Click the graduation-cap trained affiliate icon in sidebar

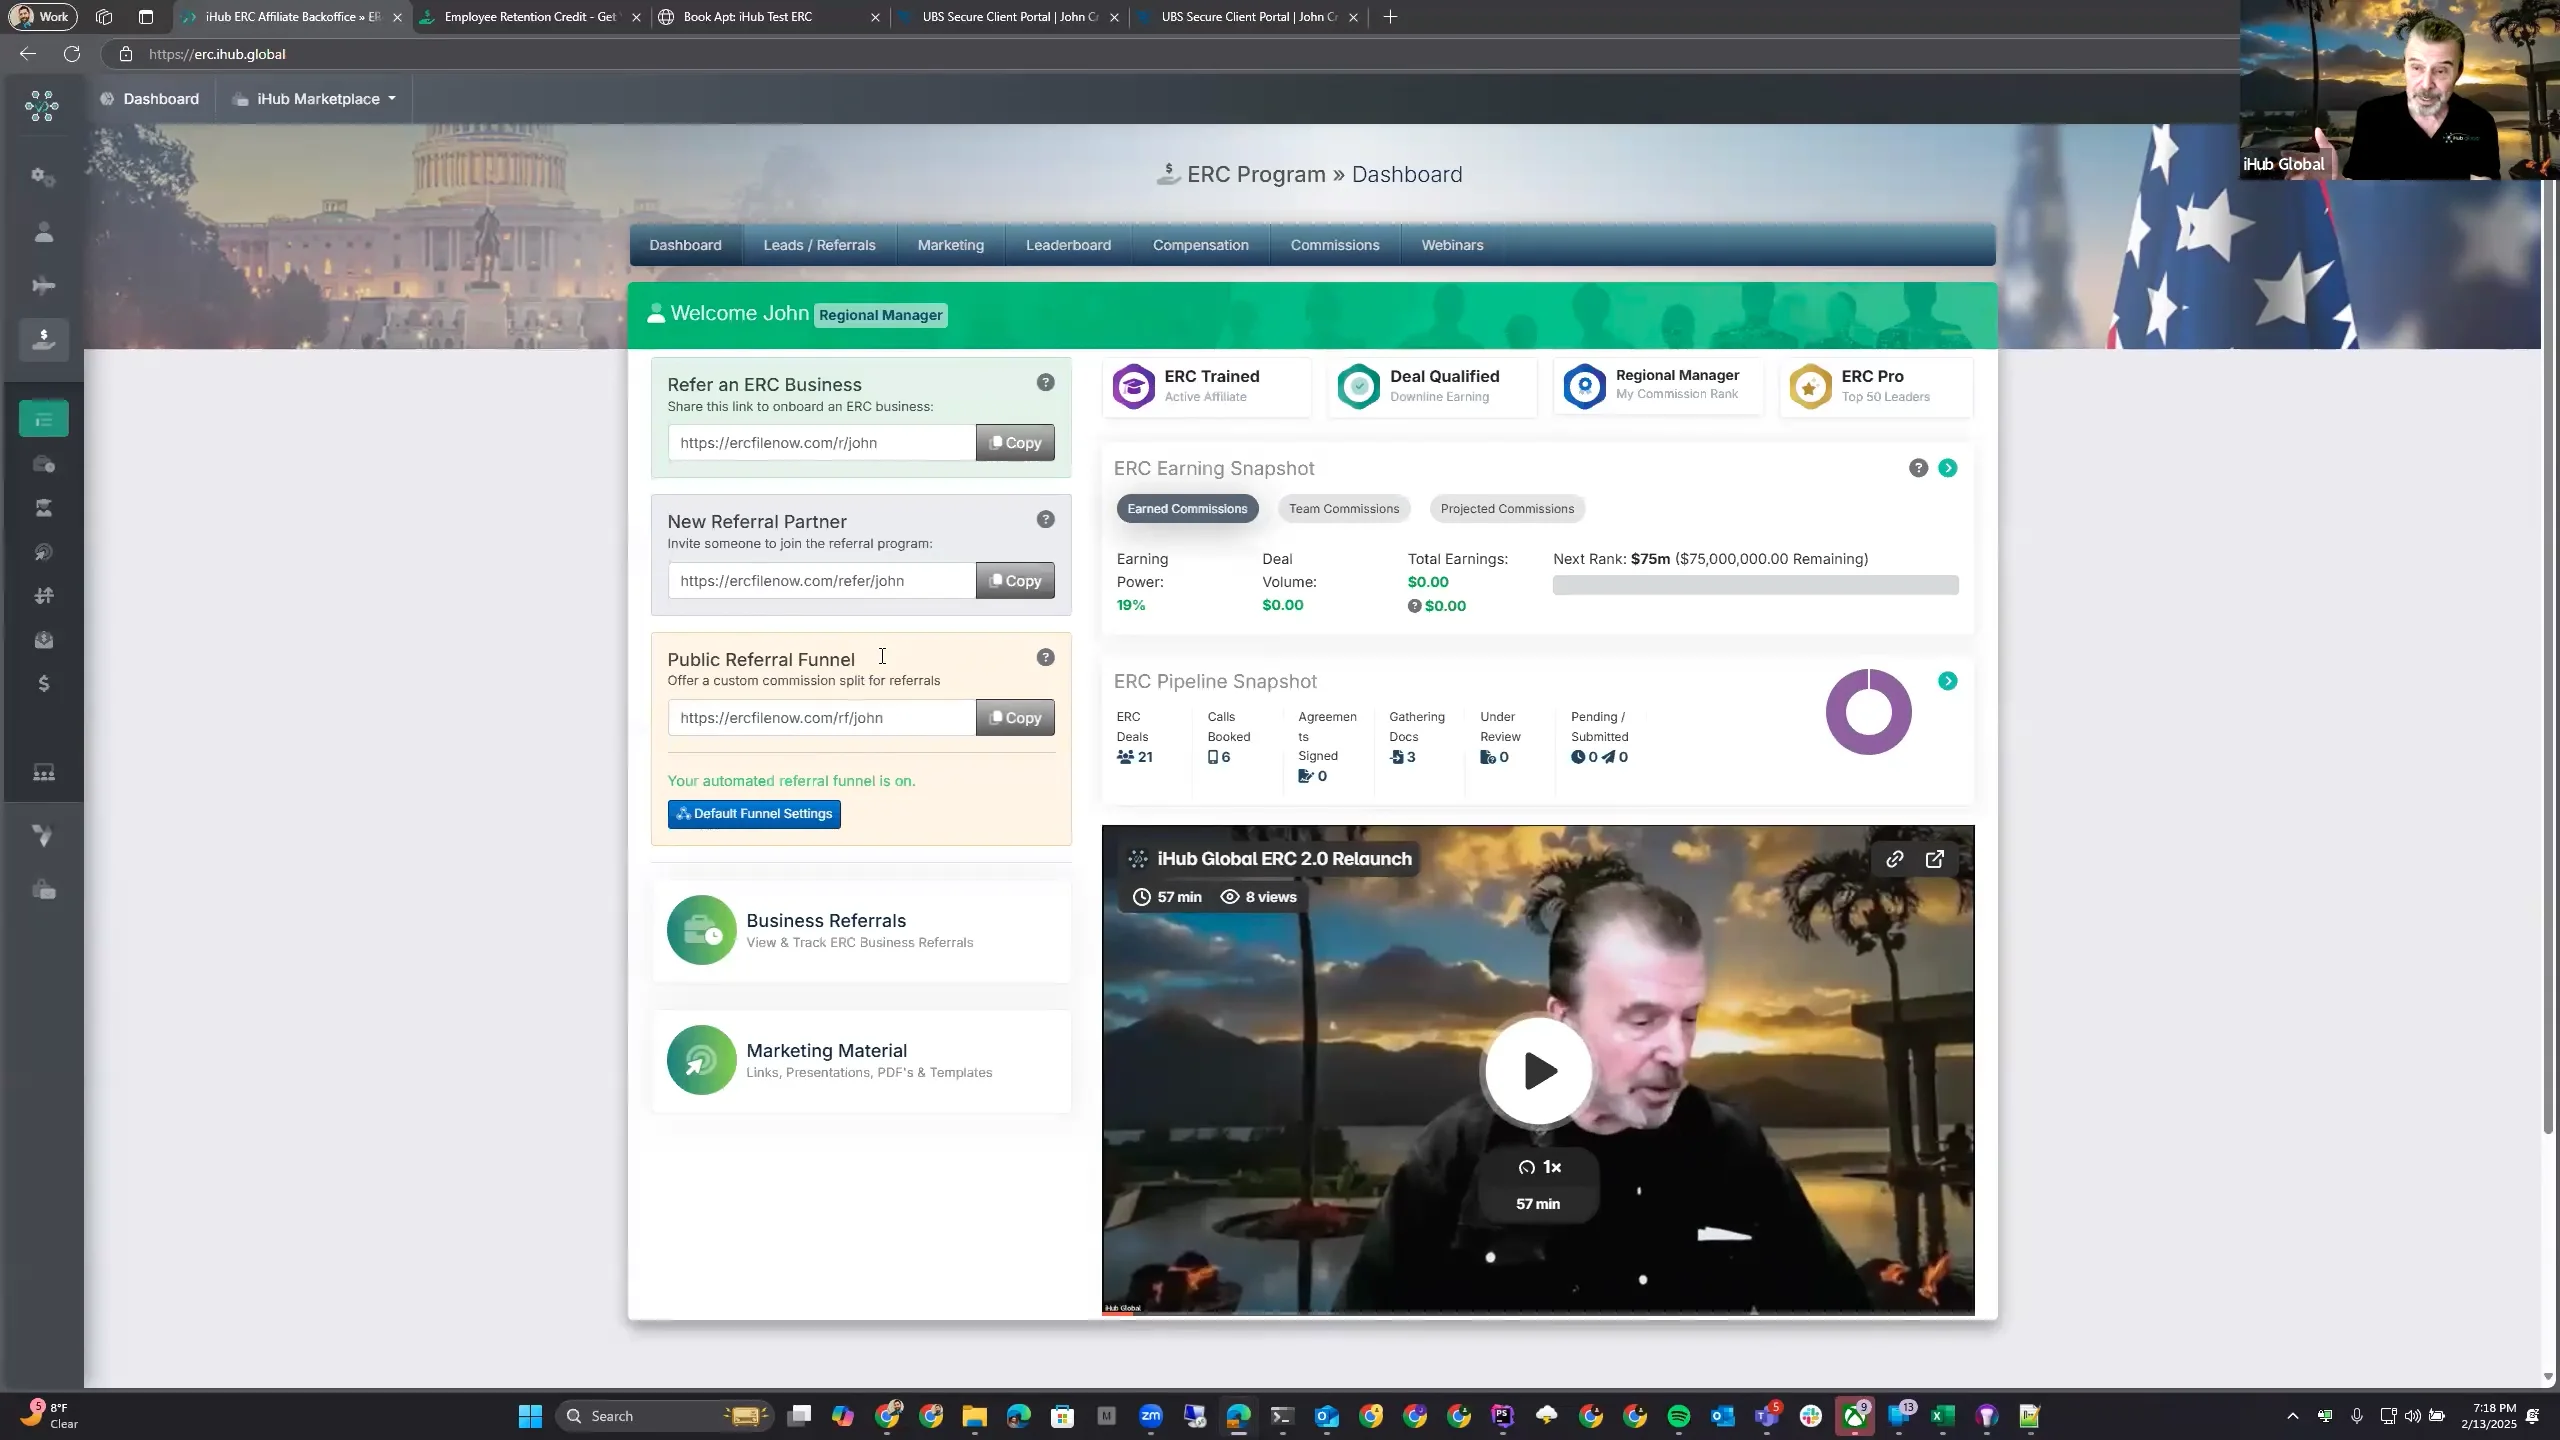pos(44,507)
